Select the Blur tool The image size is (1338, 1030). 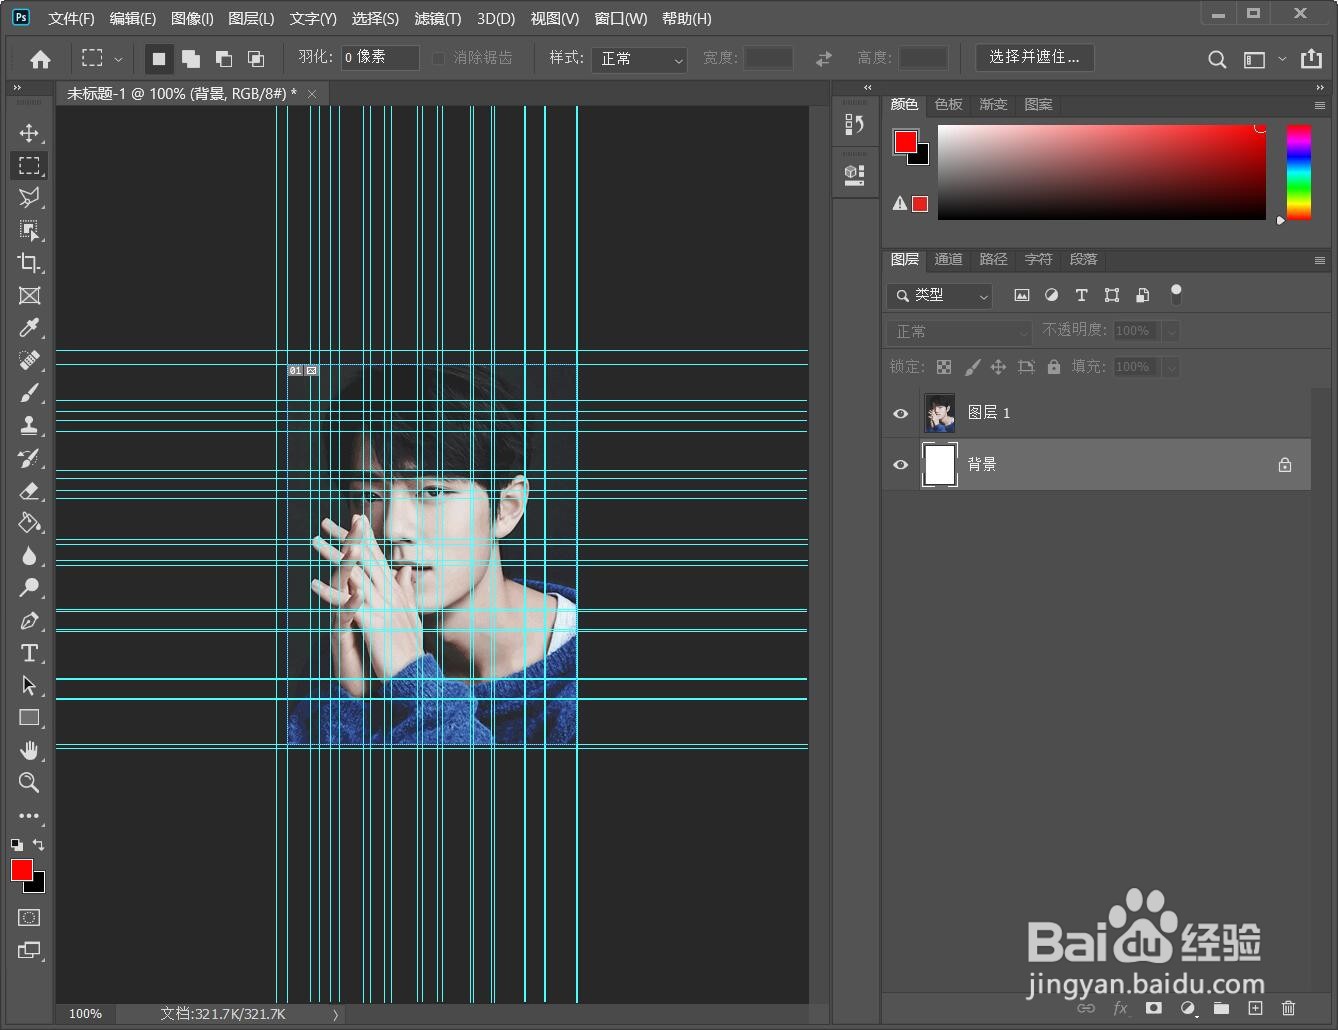(x=29, y=555)
